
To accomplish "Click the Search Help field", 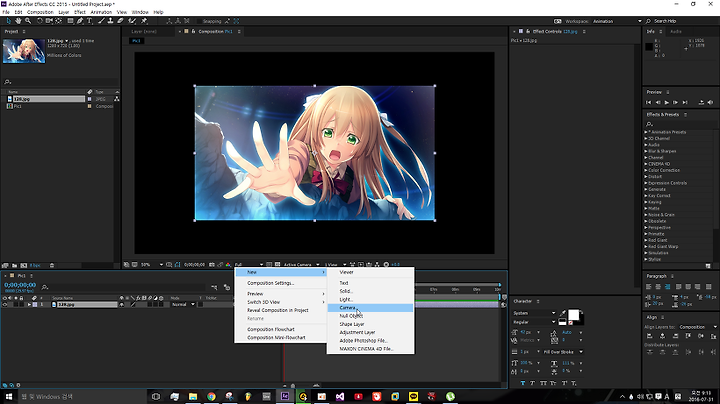I will pyautogui.click(x=684, y=21).
